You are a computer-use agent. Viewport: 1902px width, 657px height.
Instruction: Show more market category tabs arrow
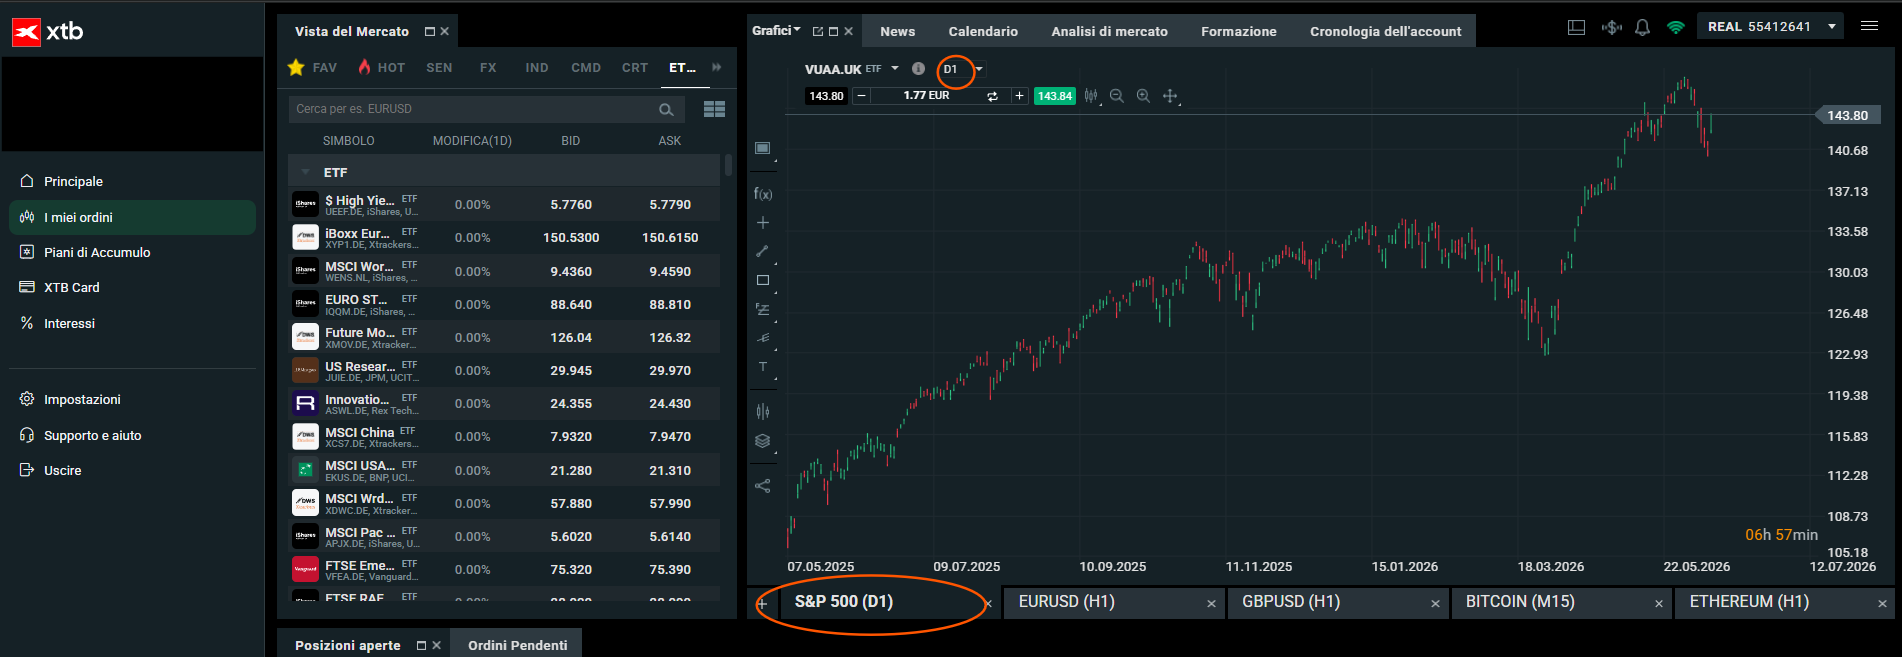coord(716,67)
